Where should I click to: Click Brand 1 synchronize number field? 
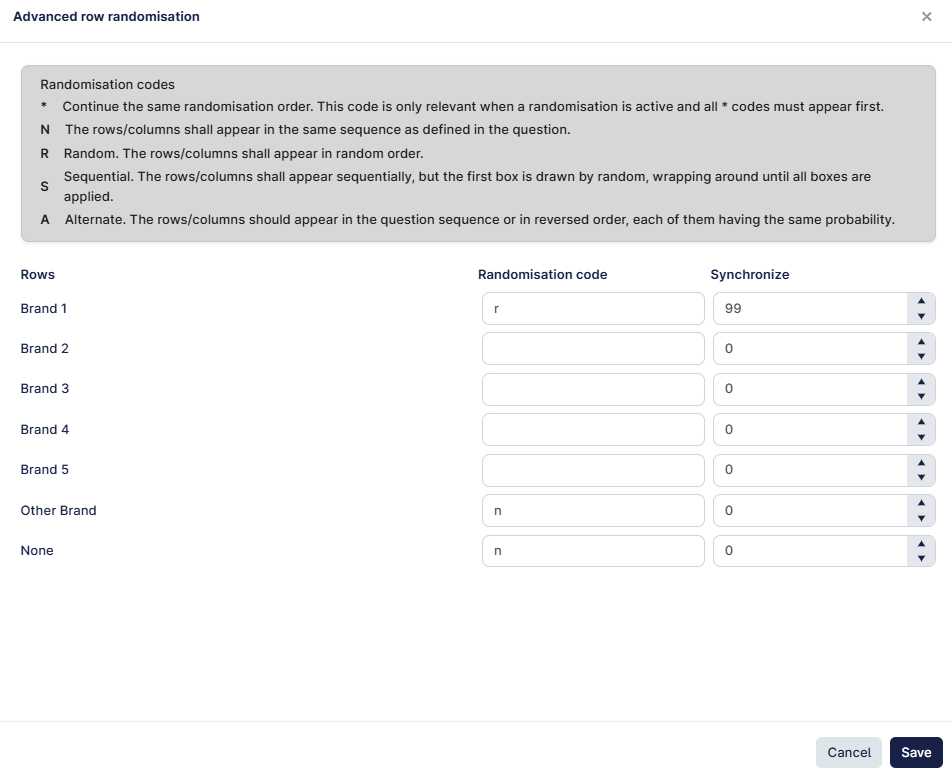click(811, 308)
